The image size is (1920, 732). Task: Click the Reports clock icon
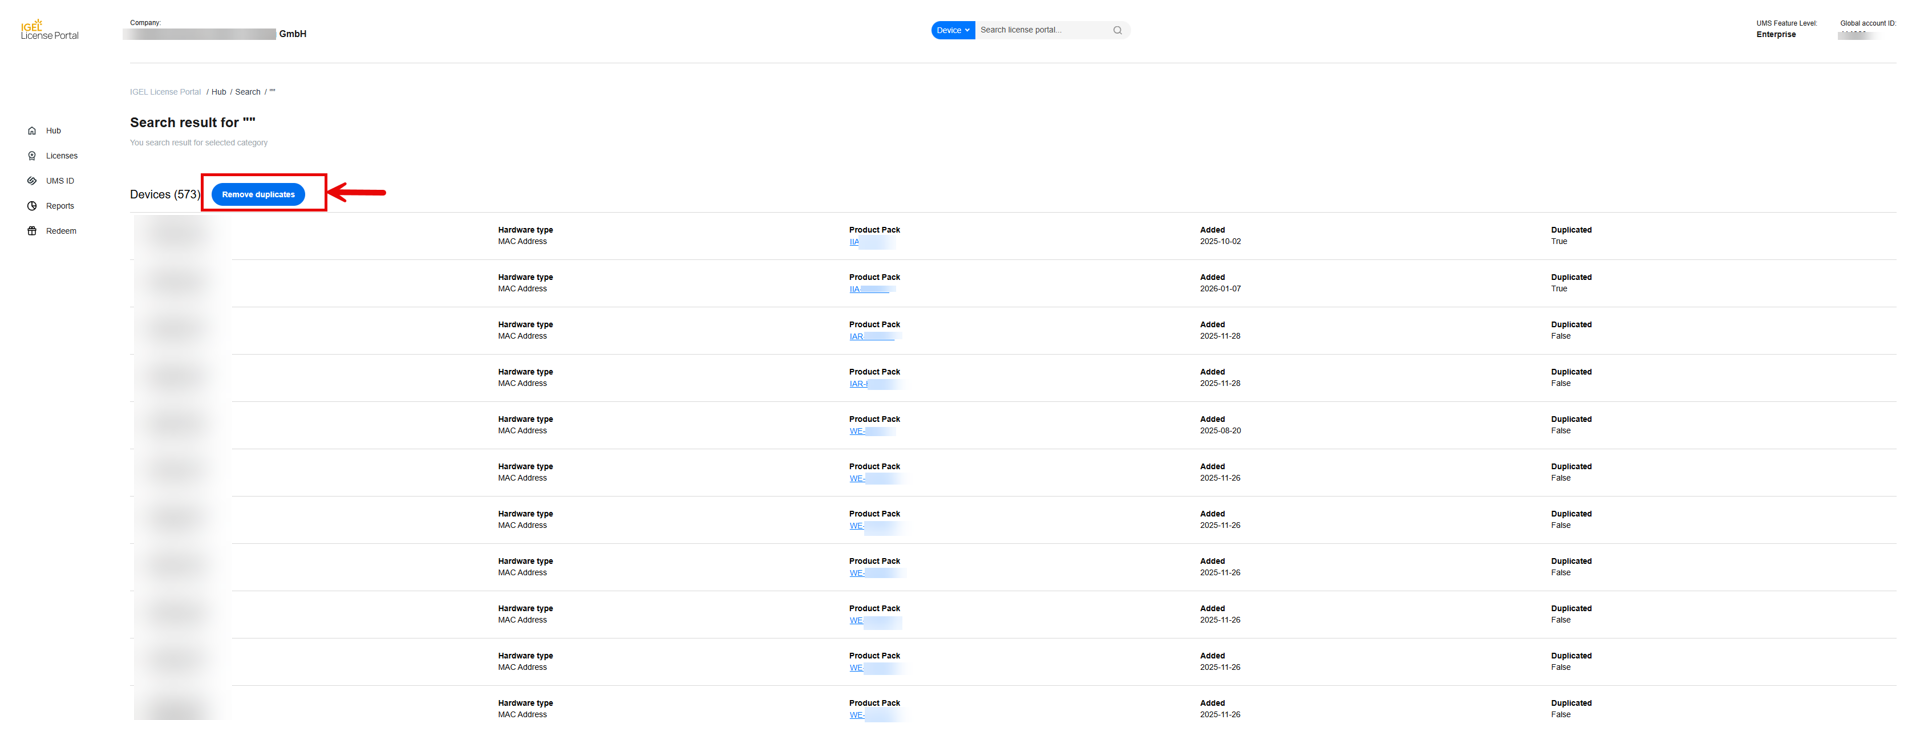pos(32,206)
